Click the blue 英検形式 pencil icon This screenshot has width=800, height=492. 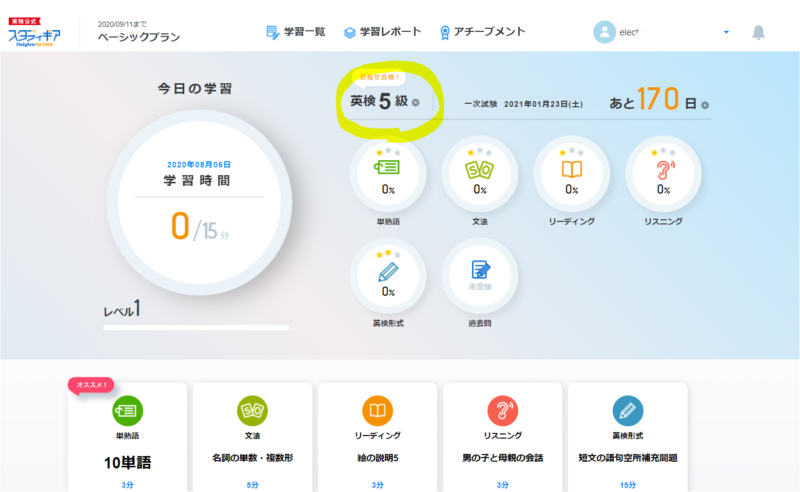628,410
